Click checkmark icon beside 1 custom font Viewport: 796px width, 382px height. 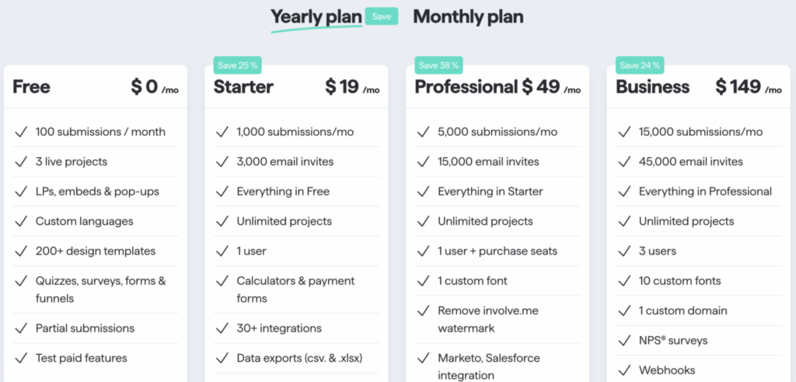pyautogui.click(x=423, y=281)
